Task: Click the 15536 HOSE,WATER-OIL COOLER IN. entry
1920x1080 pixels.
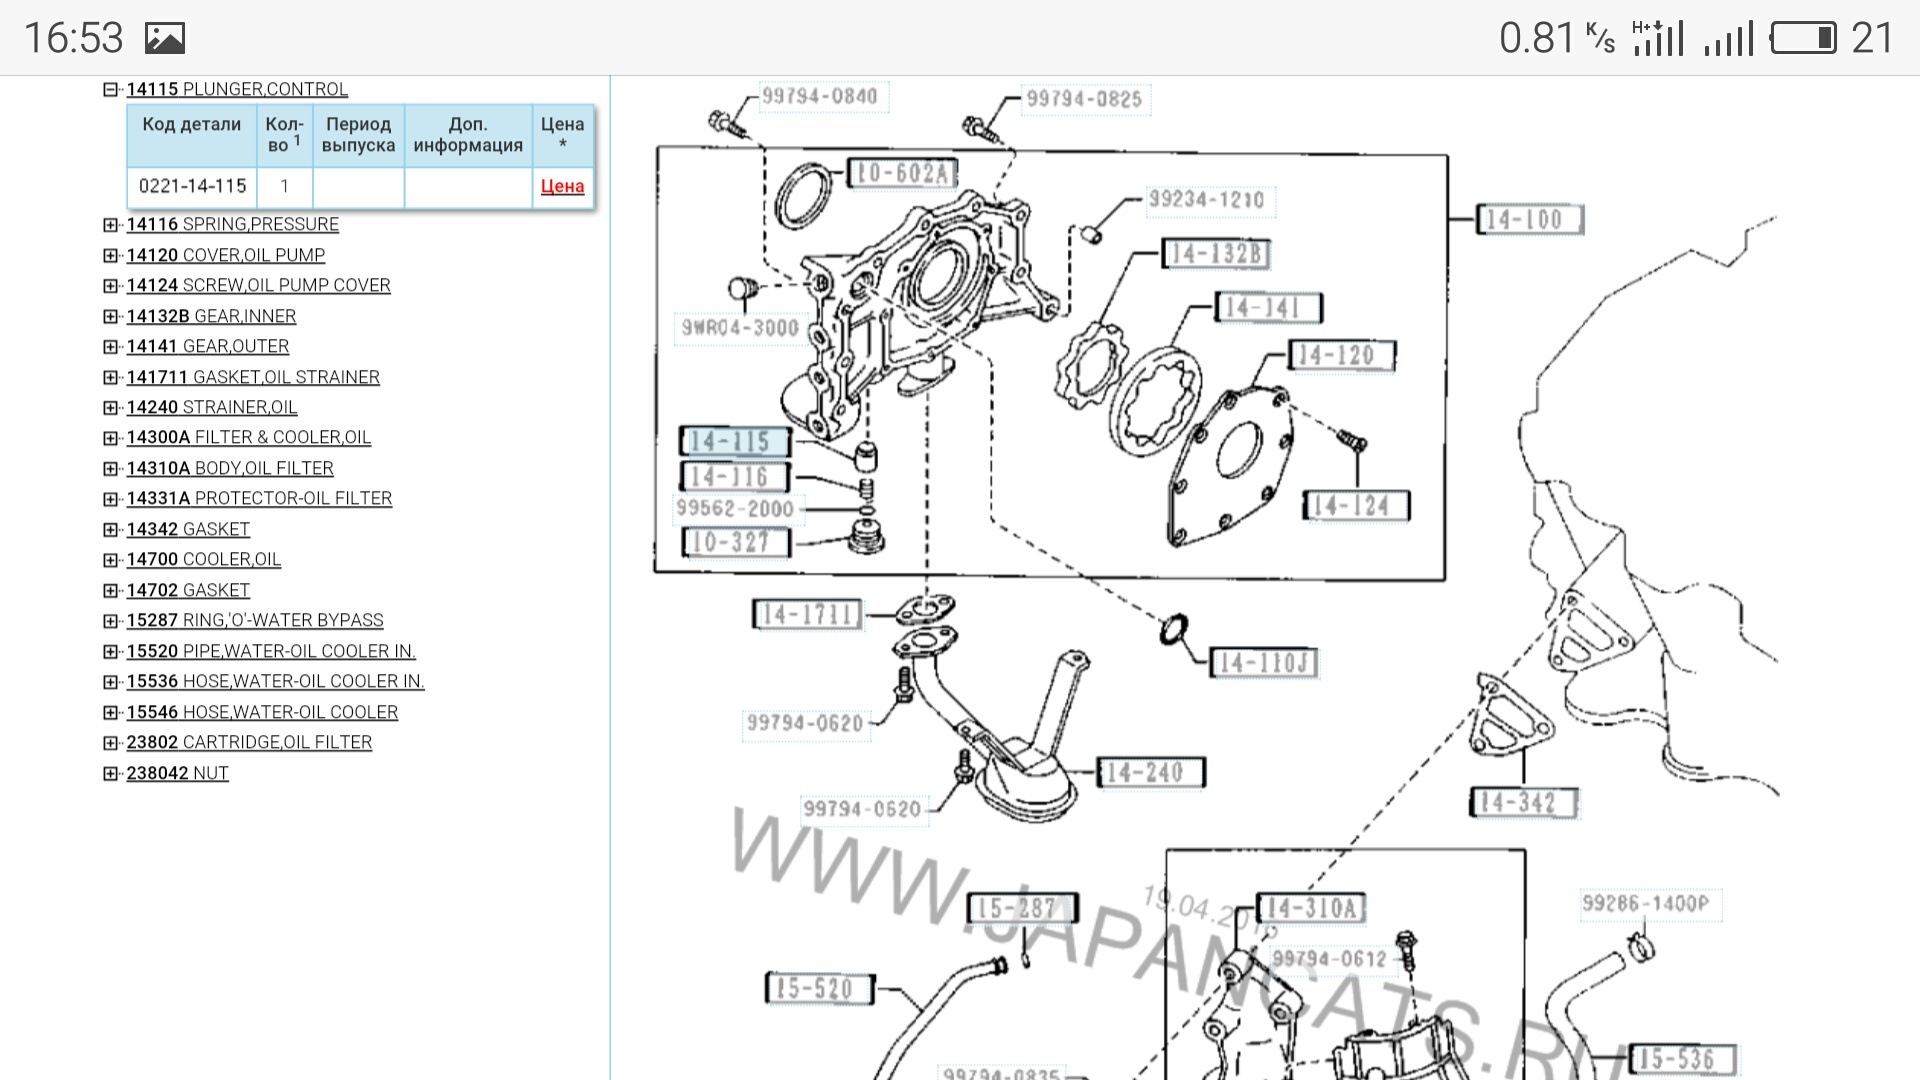Action: coord(275,681)
